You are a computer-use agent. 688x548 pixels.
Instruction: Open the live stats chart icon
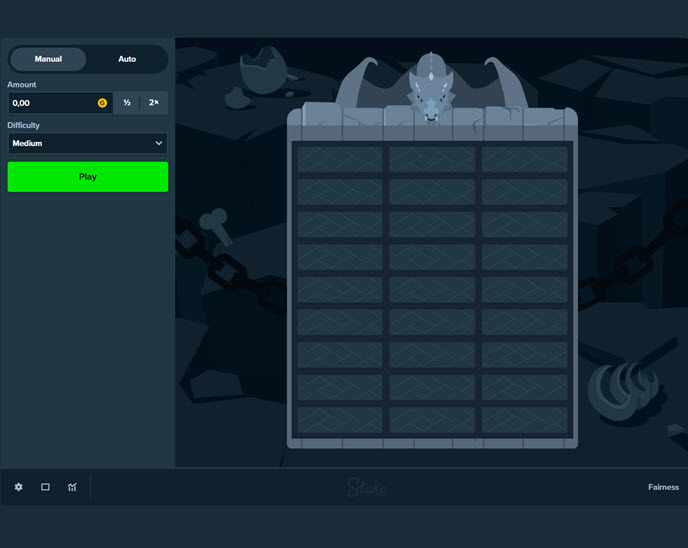click(x=72, y=487)
